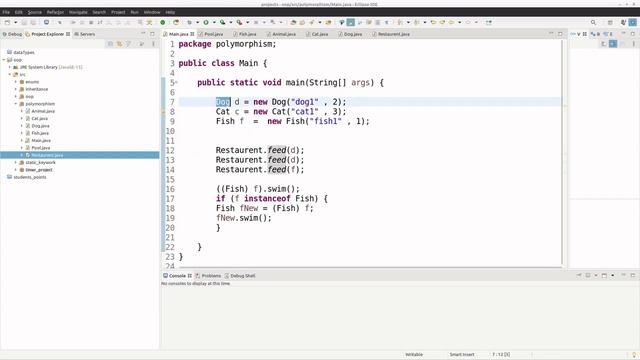The height and width of the screenshot is (360, 640).
Task: Open the Debug configurations dropdown arrow
Action: tap(198, 22)
